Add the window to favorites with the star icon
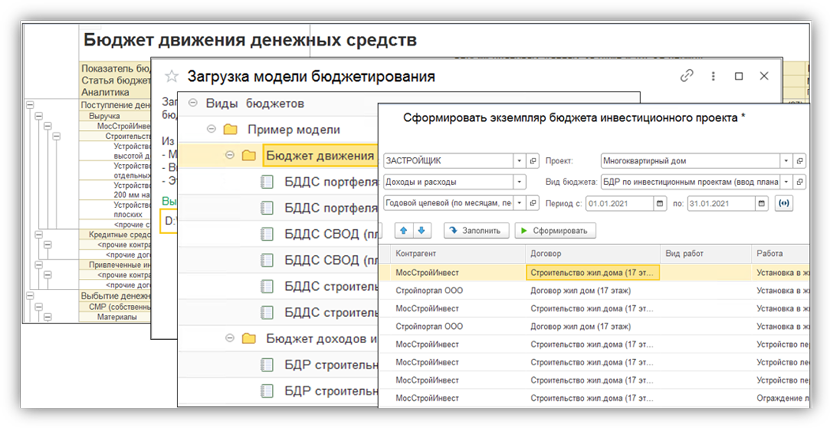830x428 pixels. point(171,76)
